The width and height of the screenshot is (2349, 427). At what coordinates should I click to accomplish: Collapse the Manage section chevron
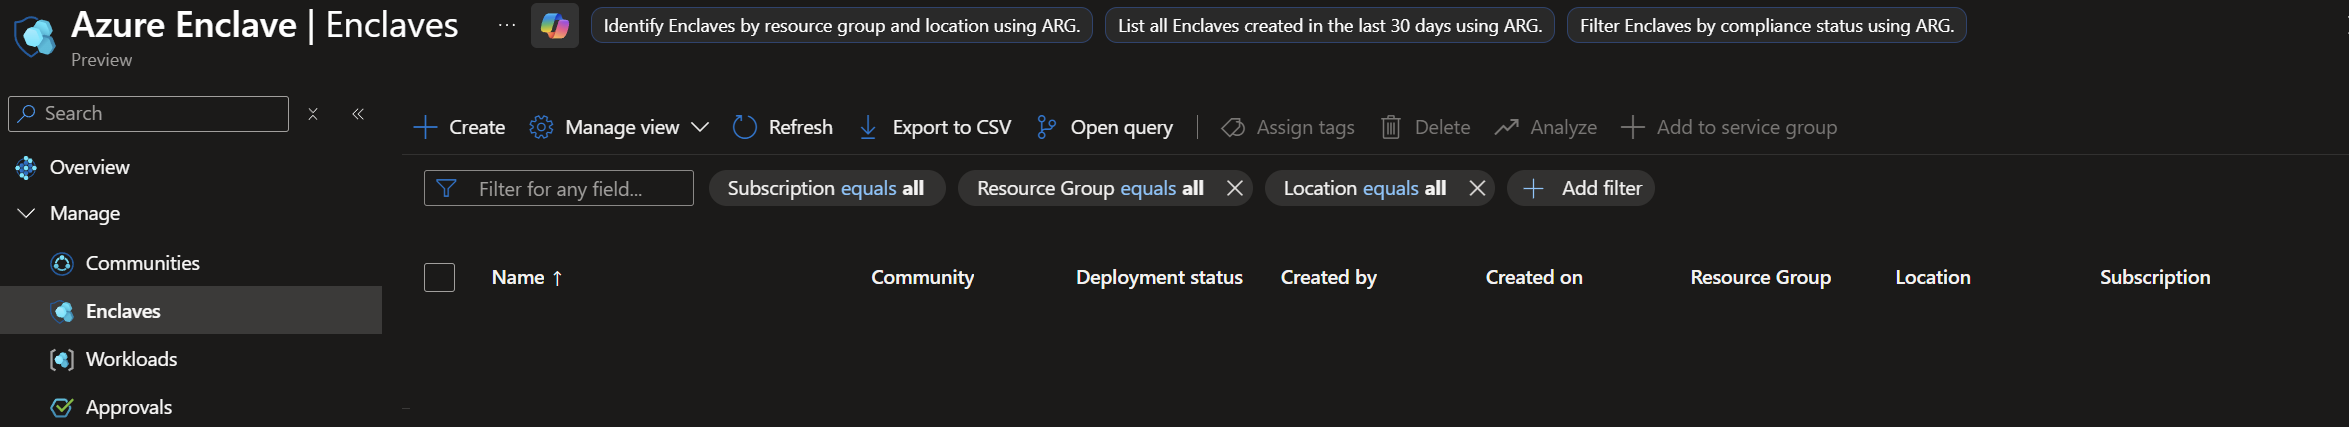point(27,213)
